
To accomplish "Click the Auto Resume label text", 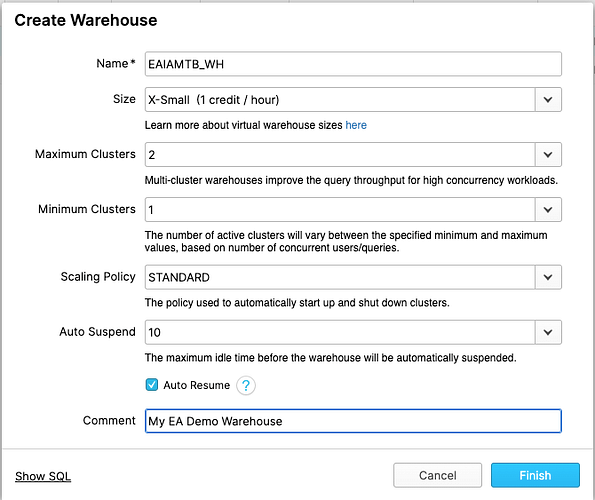I will (x=197, y=385).
